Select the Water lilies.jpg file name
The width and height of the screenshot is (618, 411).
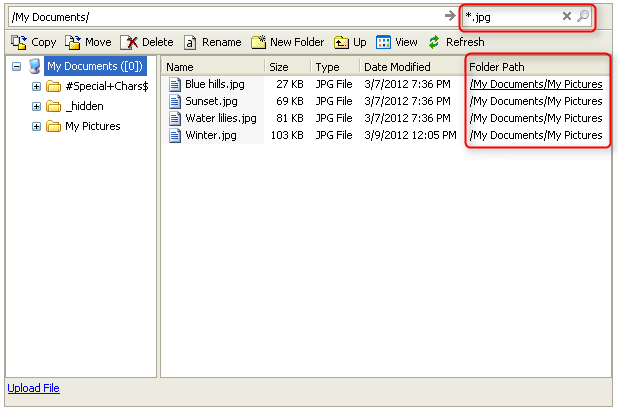click(221, 118)
